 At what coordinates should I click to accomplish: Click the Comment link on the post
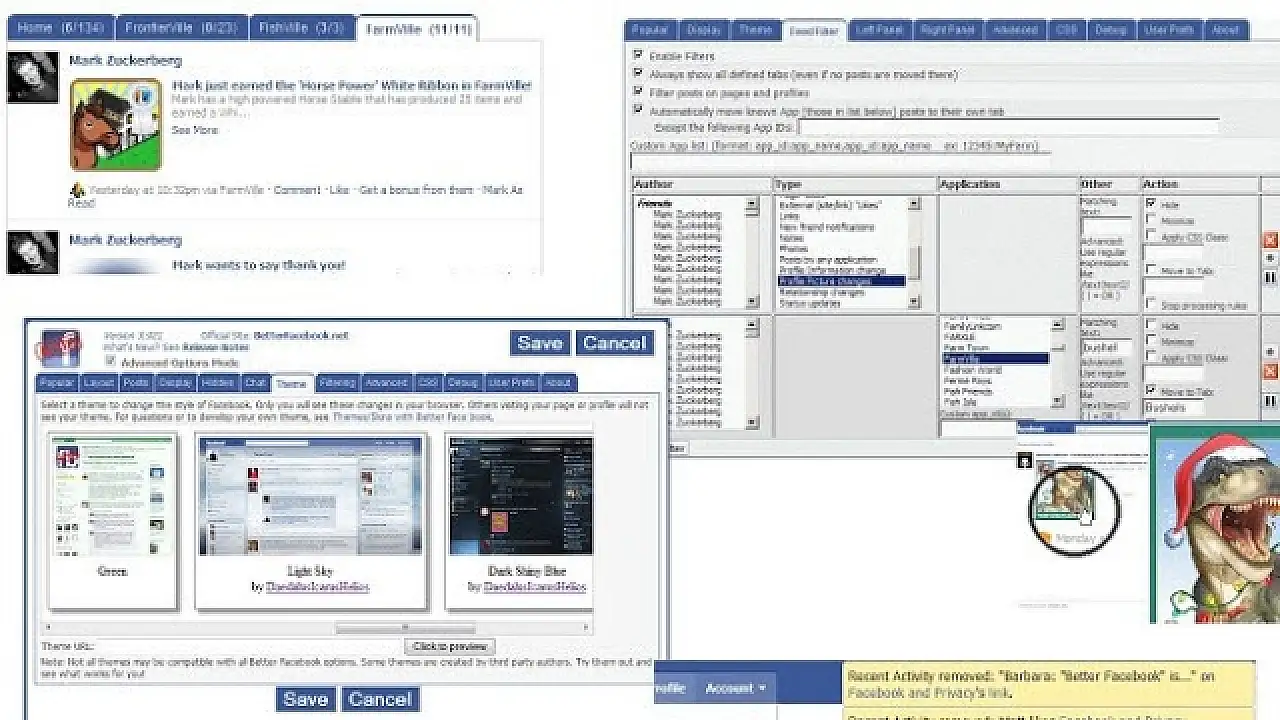click(297, 190)
